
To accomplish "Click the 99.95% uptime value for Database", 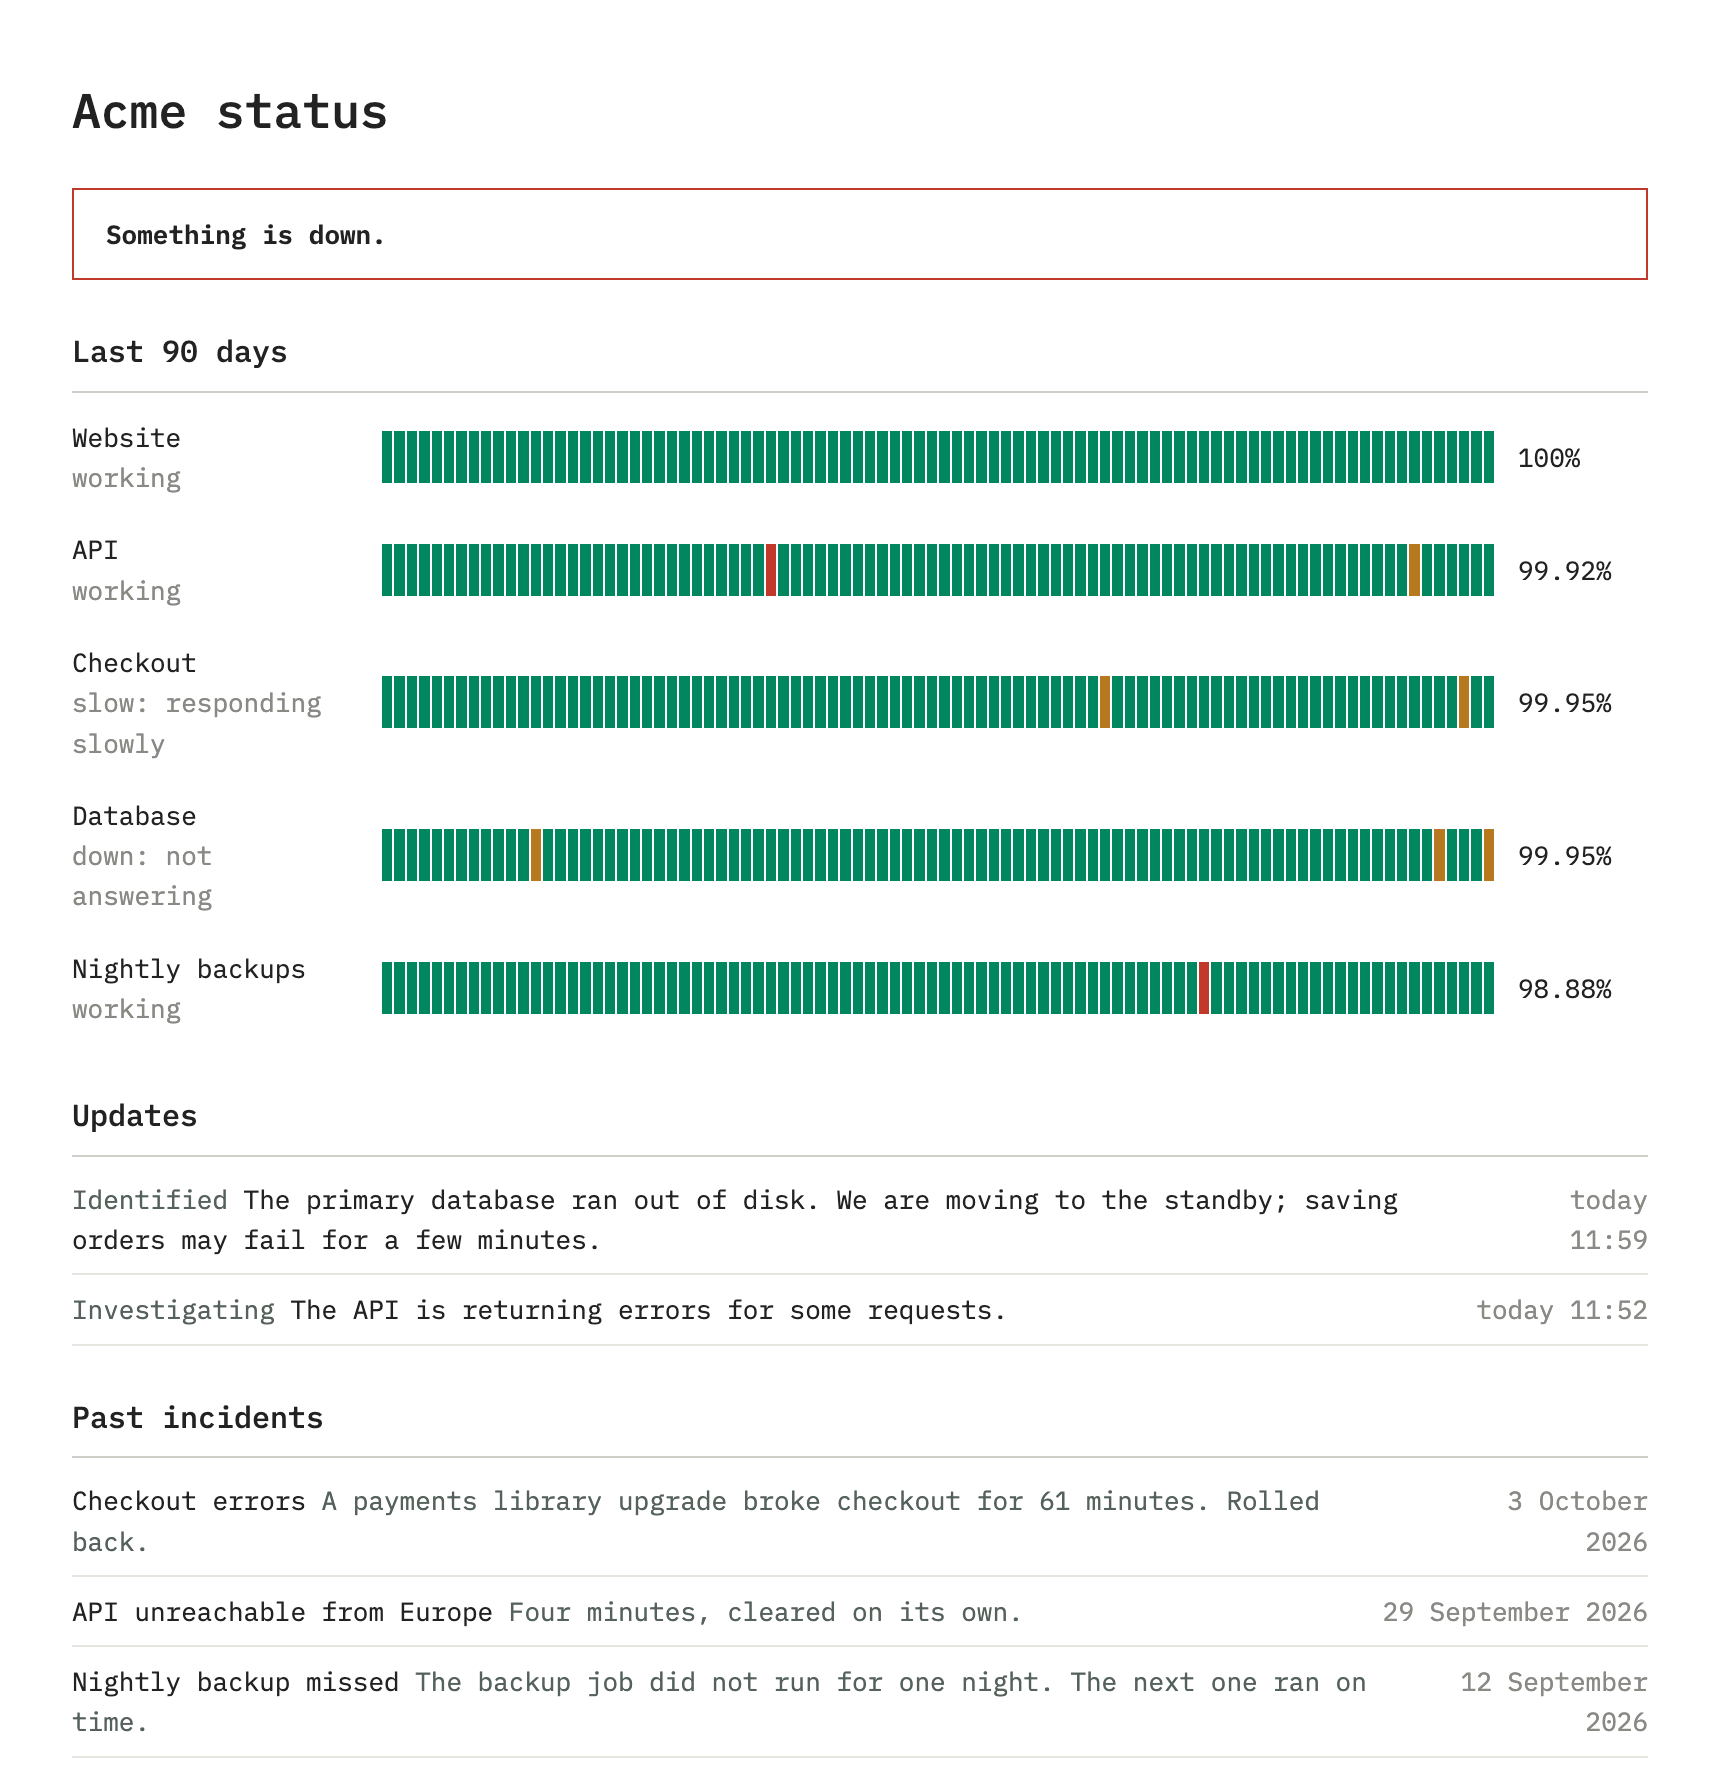I will click(x=1565, y=856).
